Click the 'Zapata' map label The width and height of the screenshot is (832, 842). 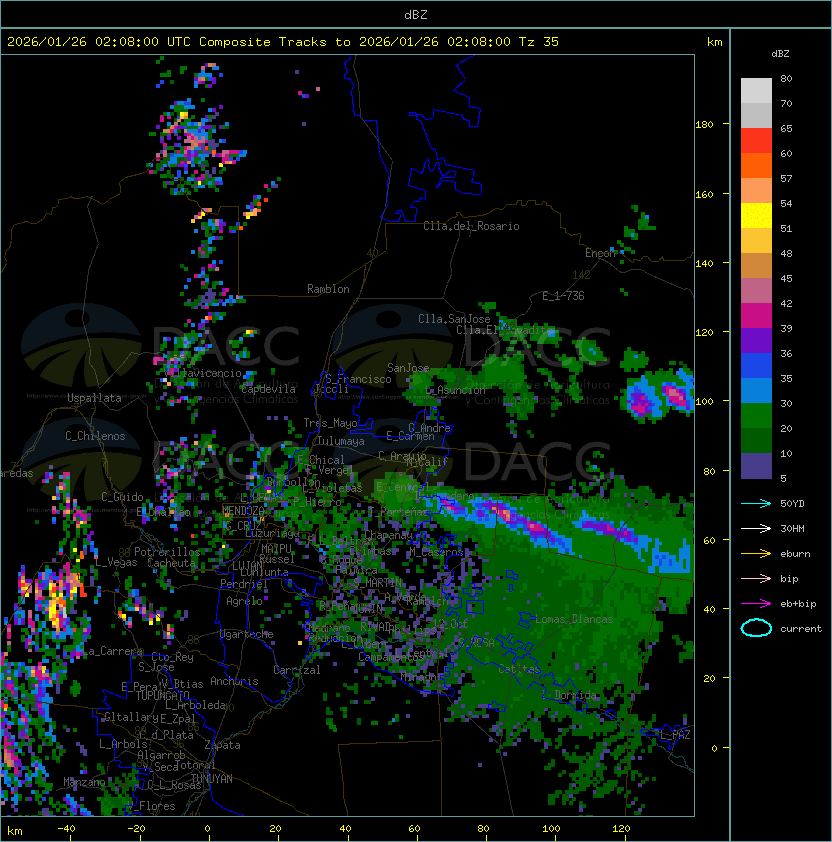click(x=222, y=745)
